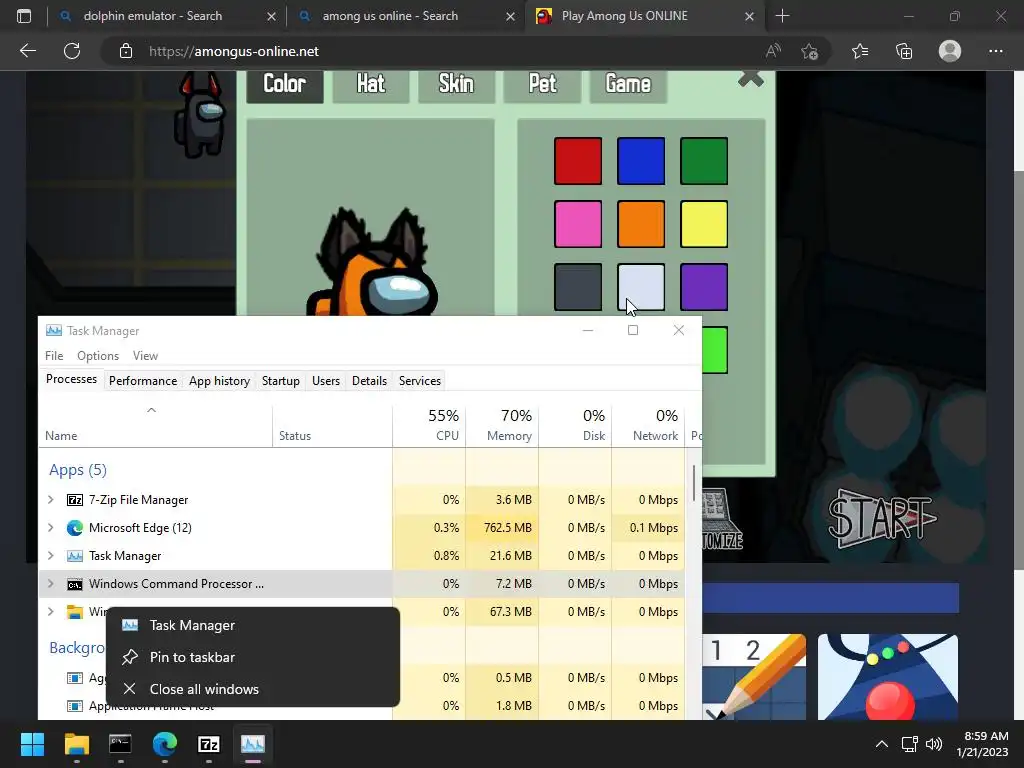The width and height of the screenshot is (1024, 768).
Task: Pick the dark green color swatch
Action: (x=704, y=161)
